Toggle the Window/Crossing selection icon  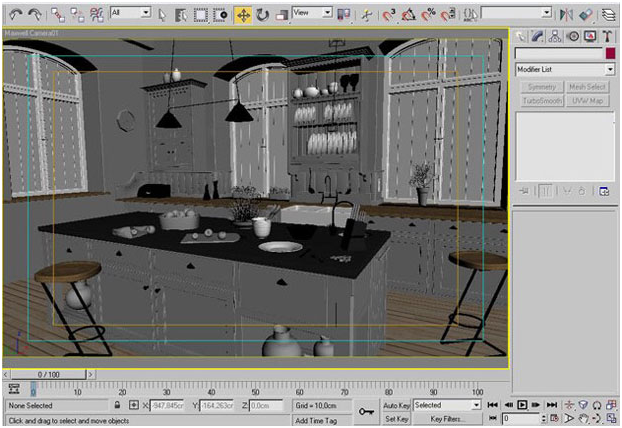[220, 15]
